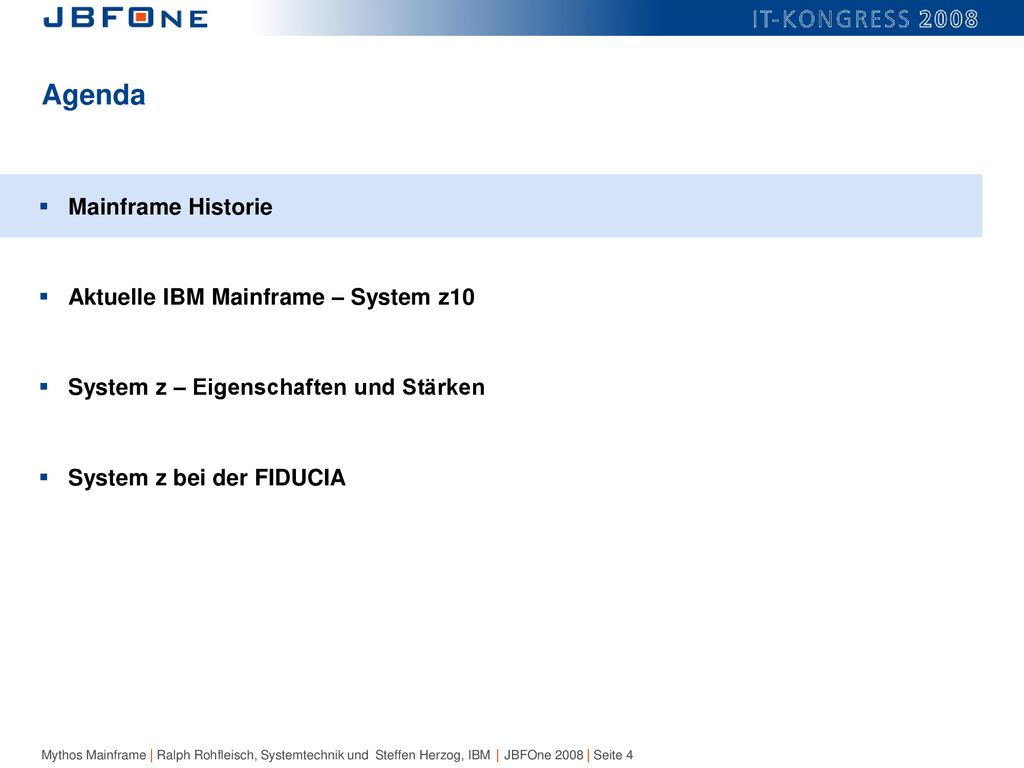
Task: Select the Agenda slide title
Action: [93, 95]
